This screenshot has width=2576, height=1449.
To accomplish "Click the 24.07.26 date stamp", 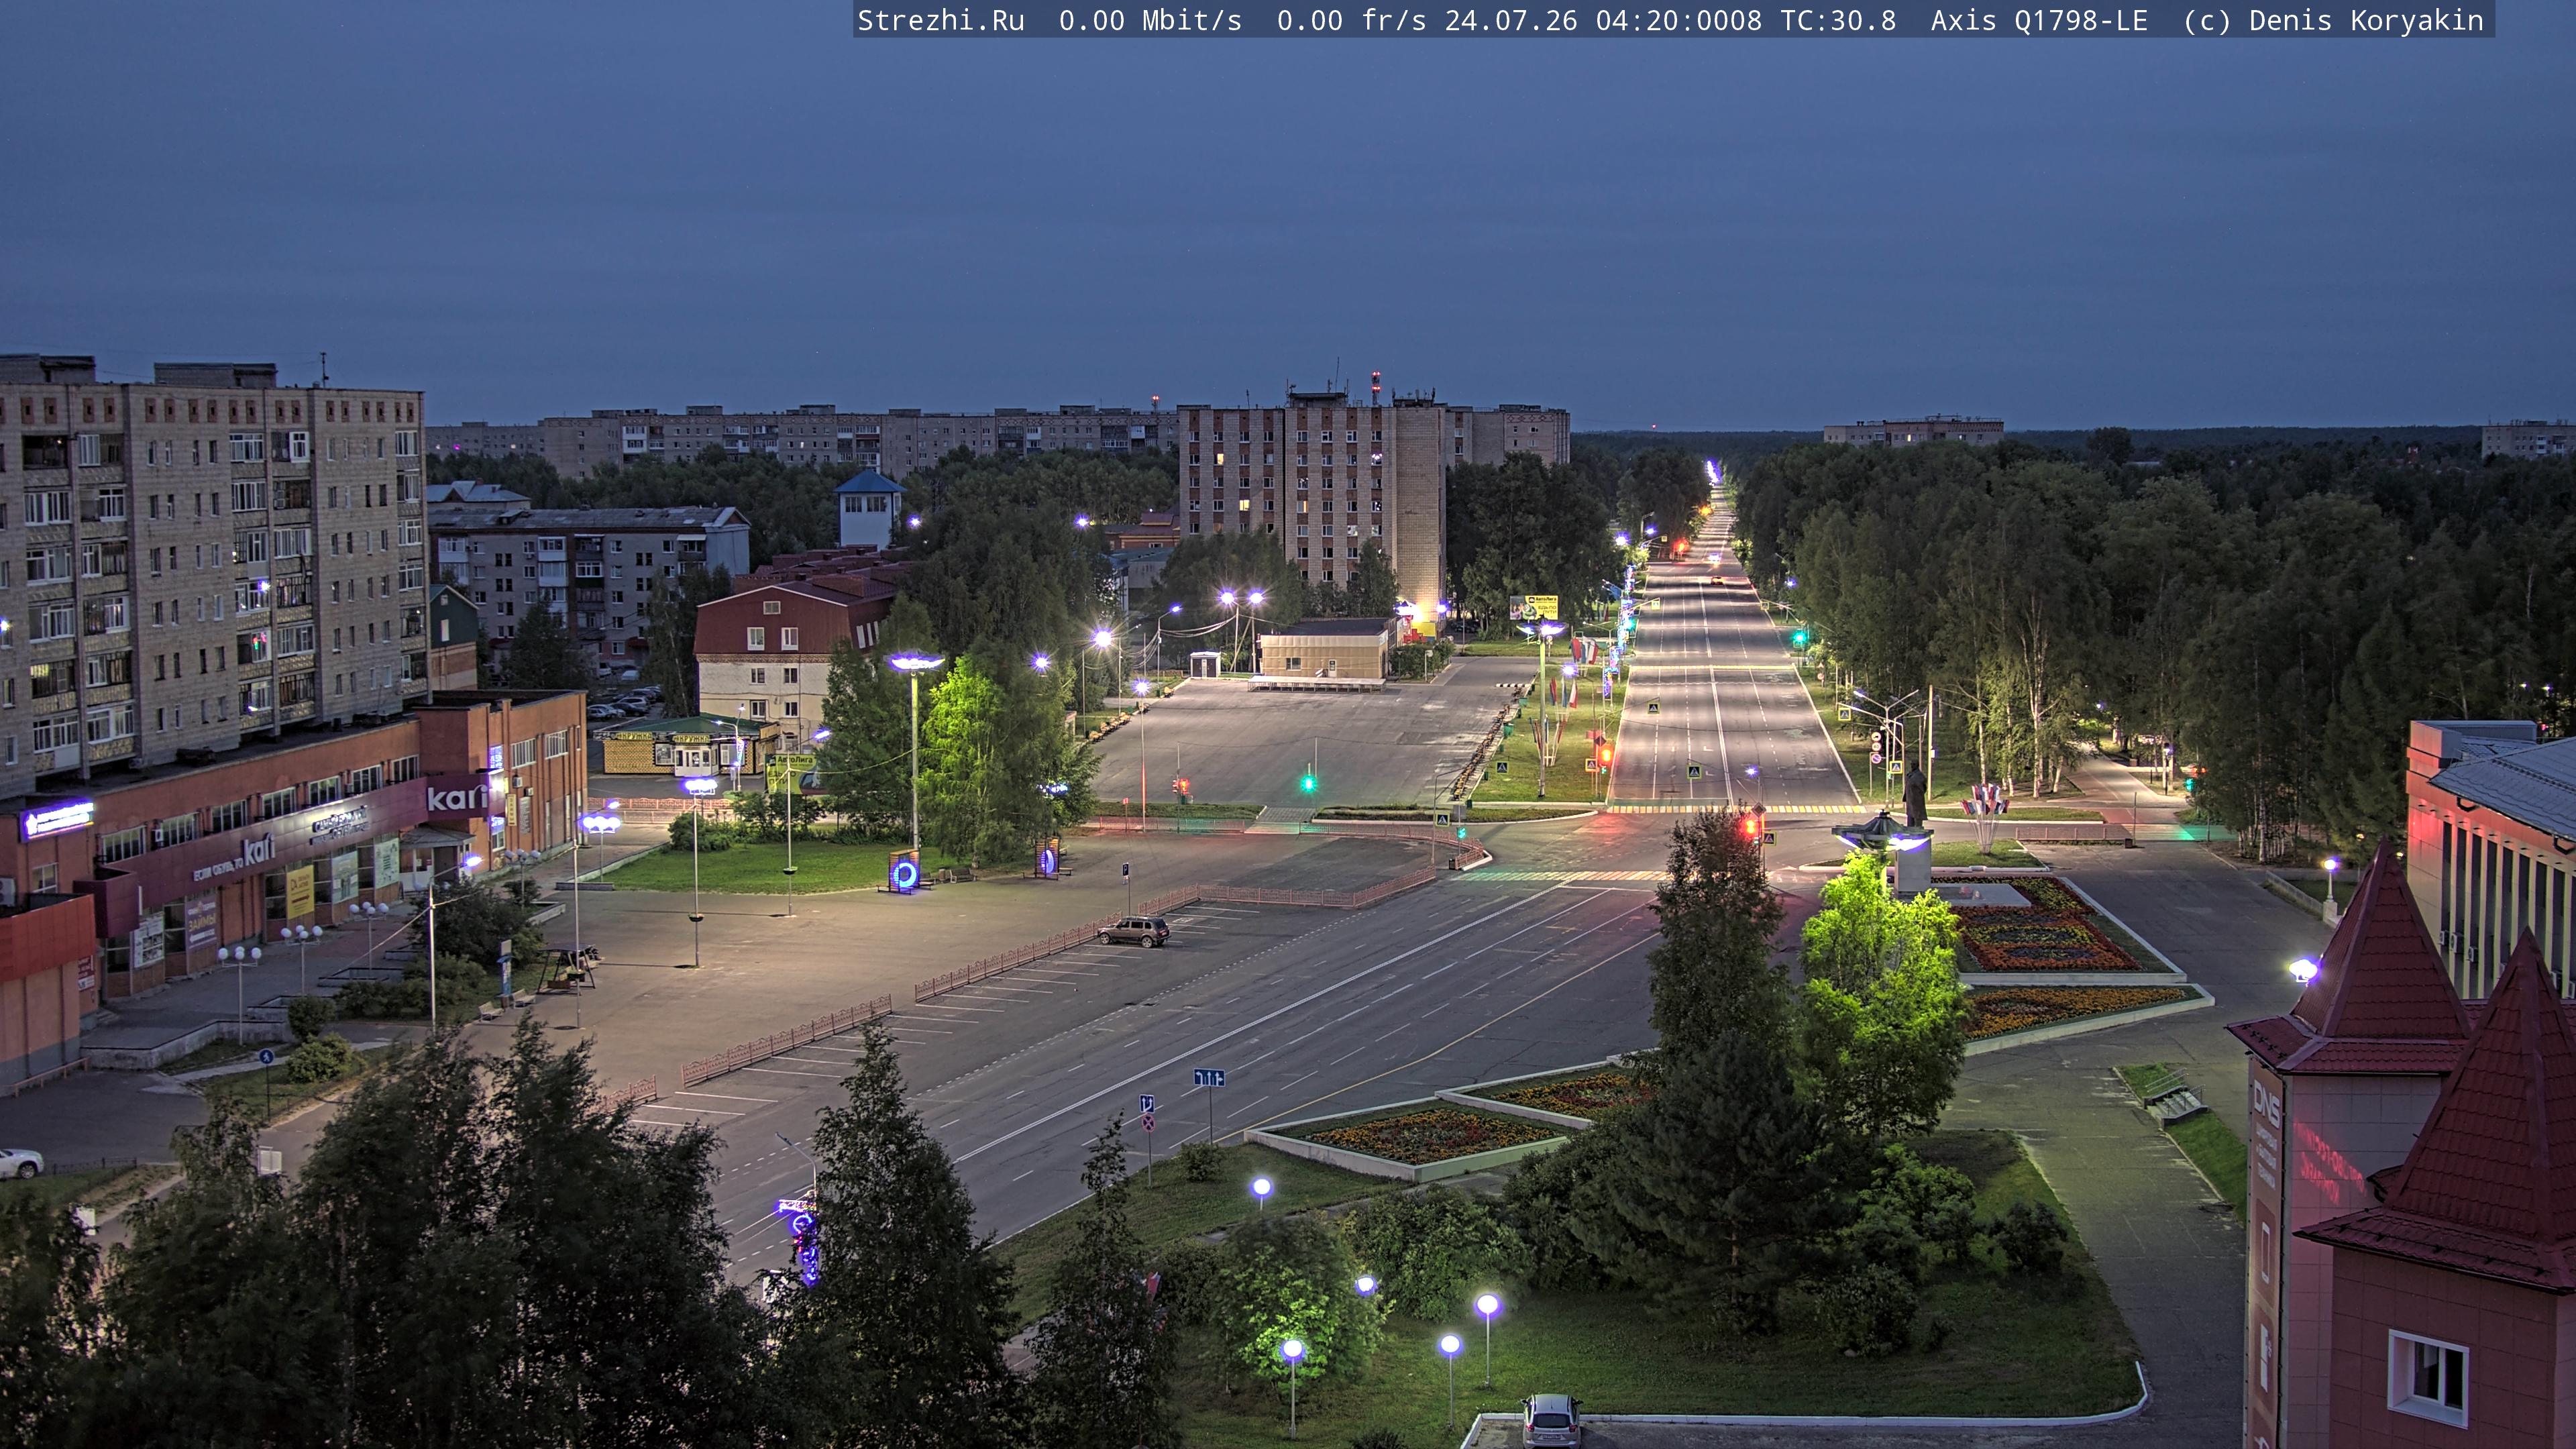I will [1511, 21].
